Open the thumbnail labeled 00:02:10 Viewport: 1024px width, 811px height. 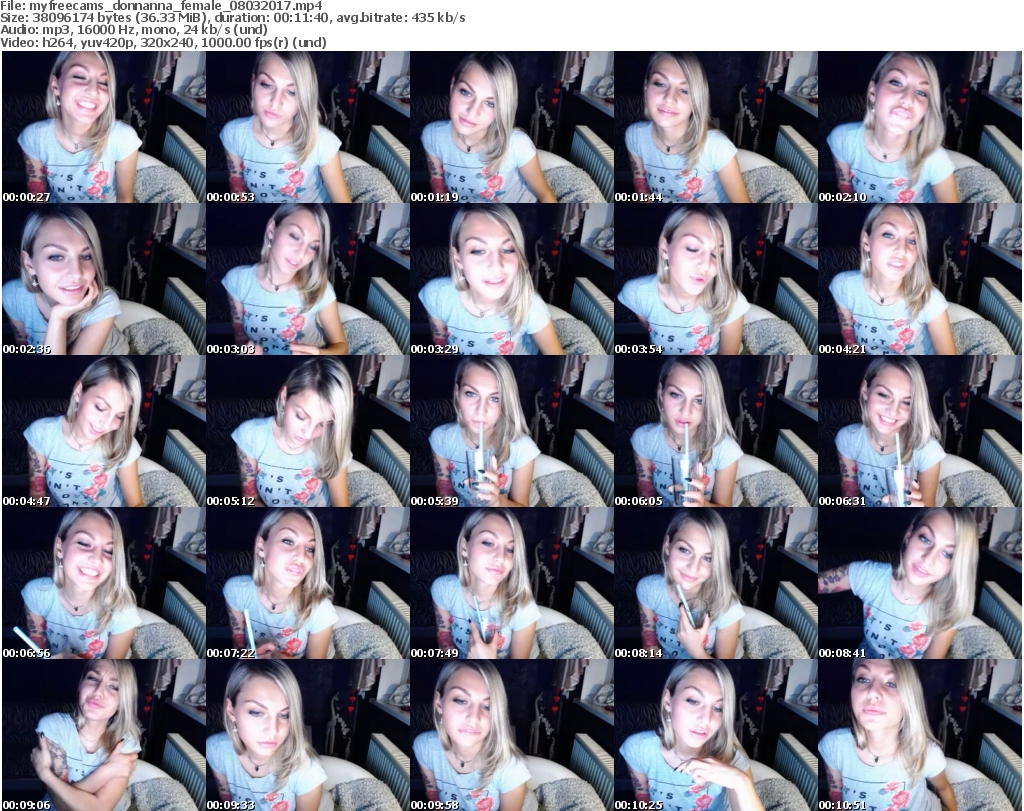[x=920, y=127]
